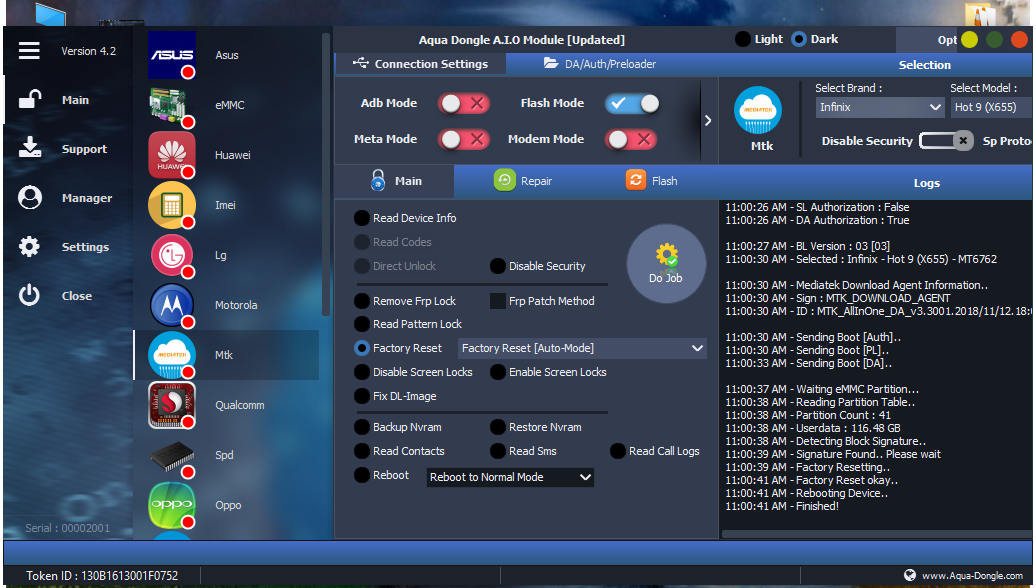The width and height of the screenshot is (1036, 588).
Task: Open the Select Brand Infinix dropdown
Action: coord(880,107)
